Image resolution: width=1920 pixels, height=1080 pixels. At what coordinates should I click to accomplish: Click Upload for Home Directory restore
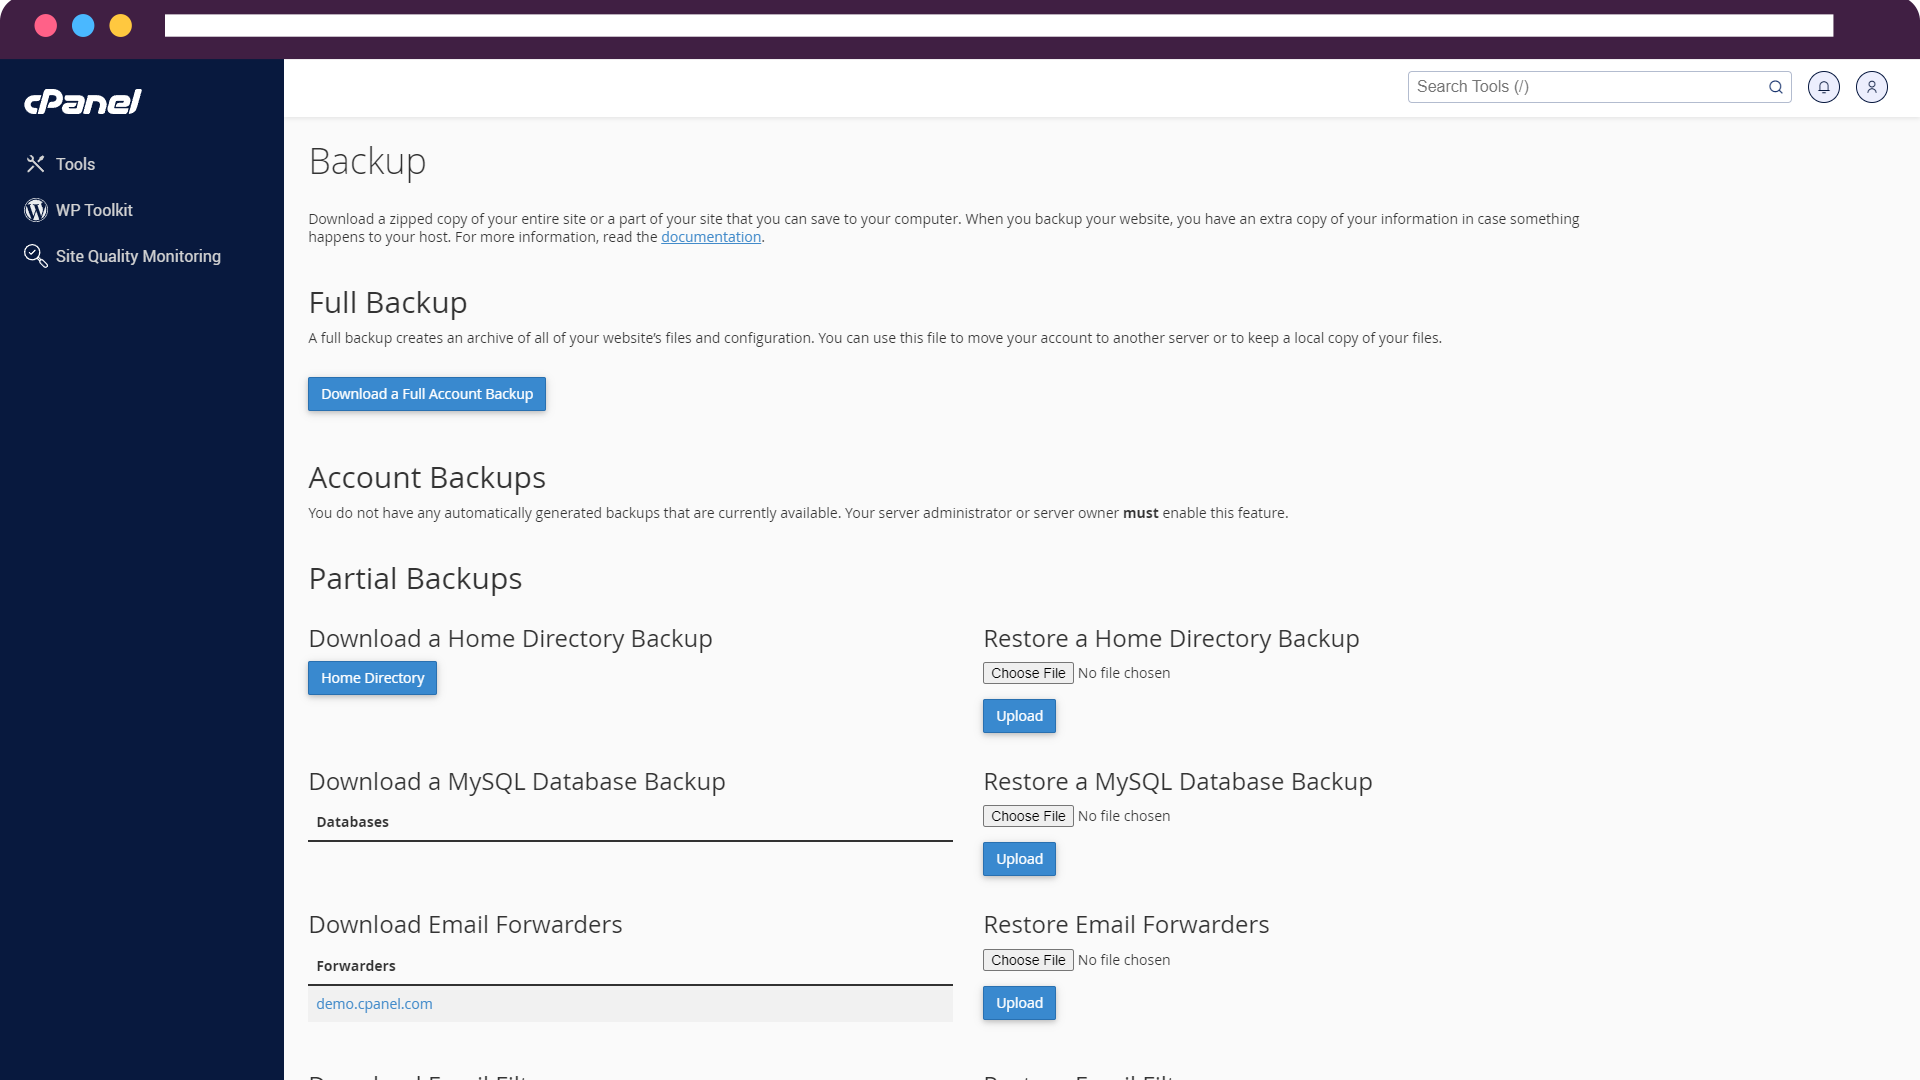1019,715
